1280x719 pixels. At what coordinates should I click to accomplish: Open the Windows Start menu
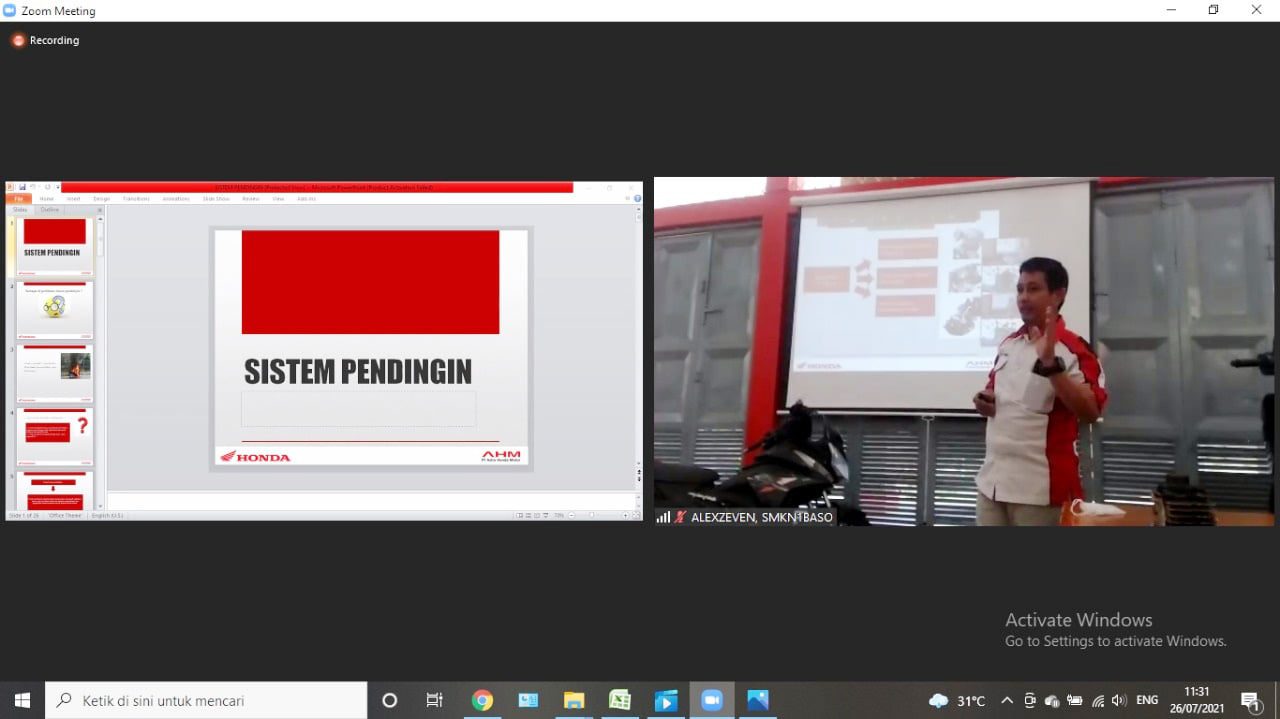[22, 700]
